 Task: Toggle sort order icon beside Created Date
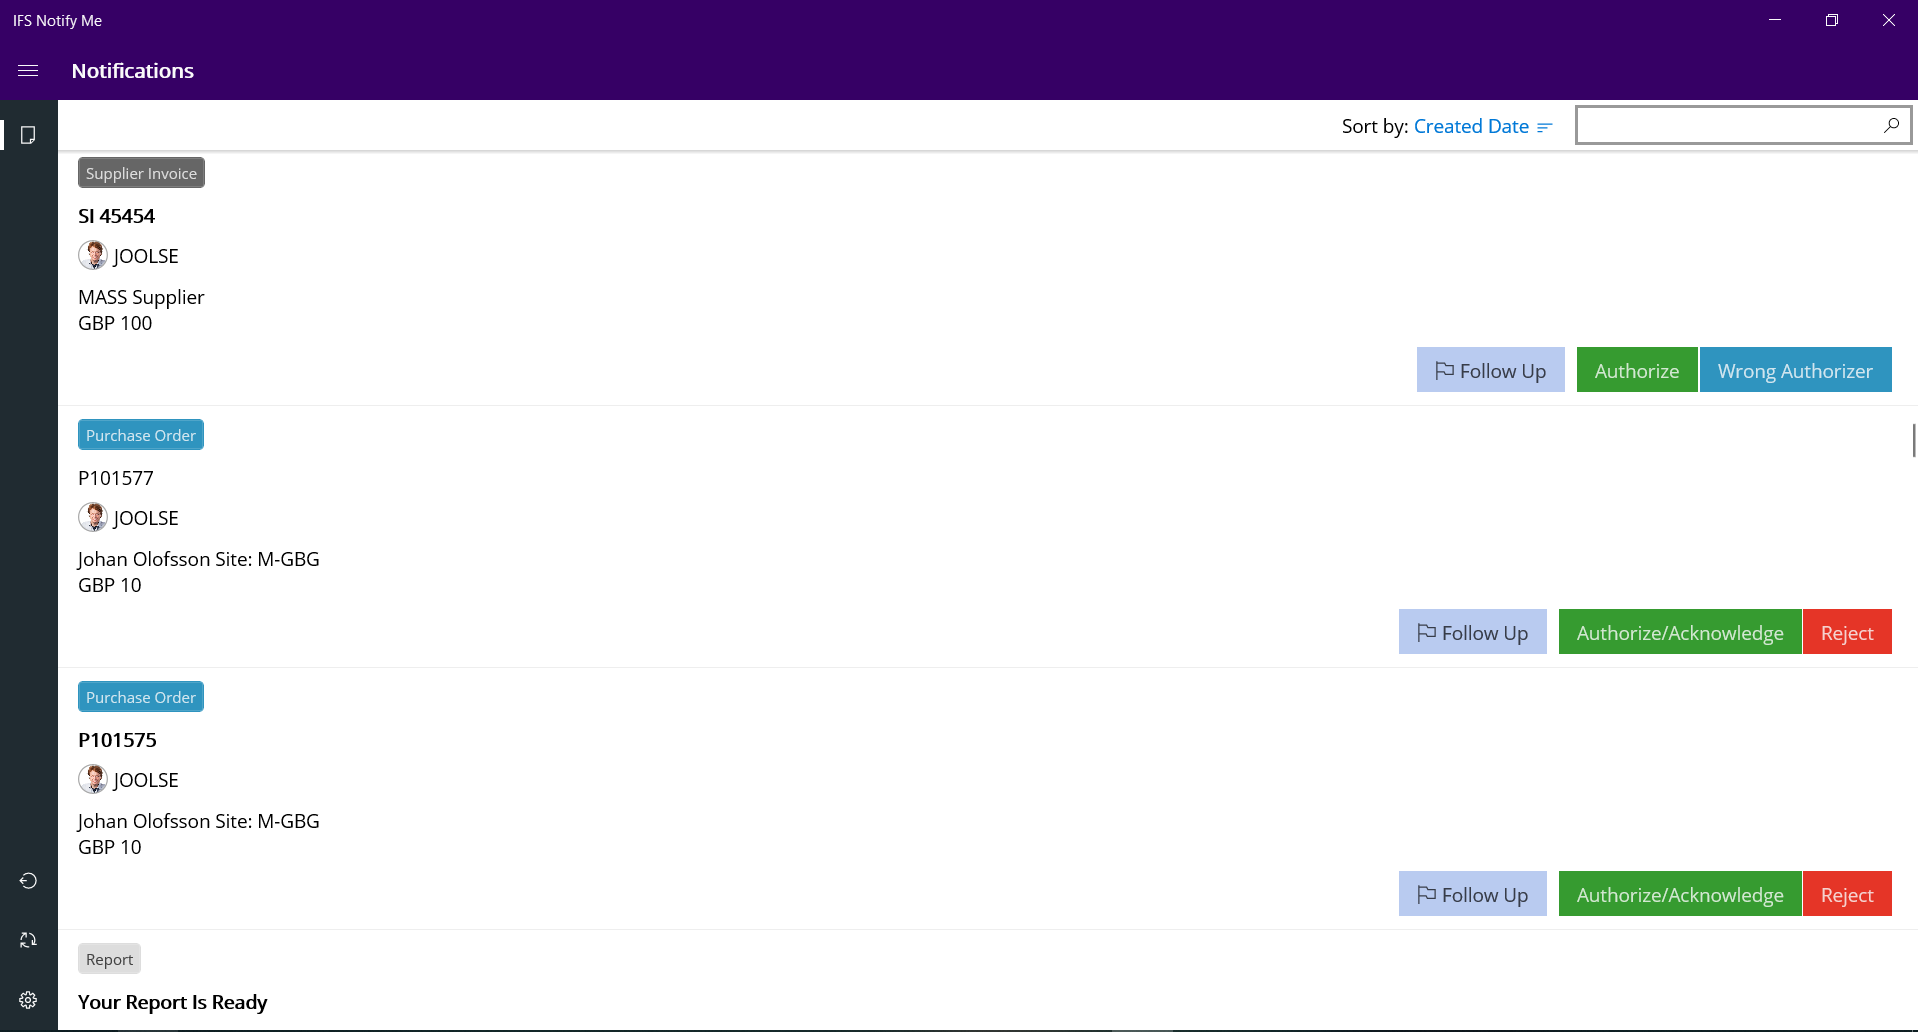click(x=1545, y=127)
